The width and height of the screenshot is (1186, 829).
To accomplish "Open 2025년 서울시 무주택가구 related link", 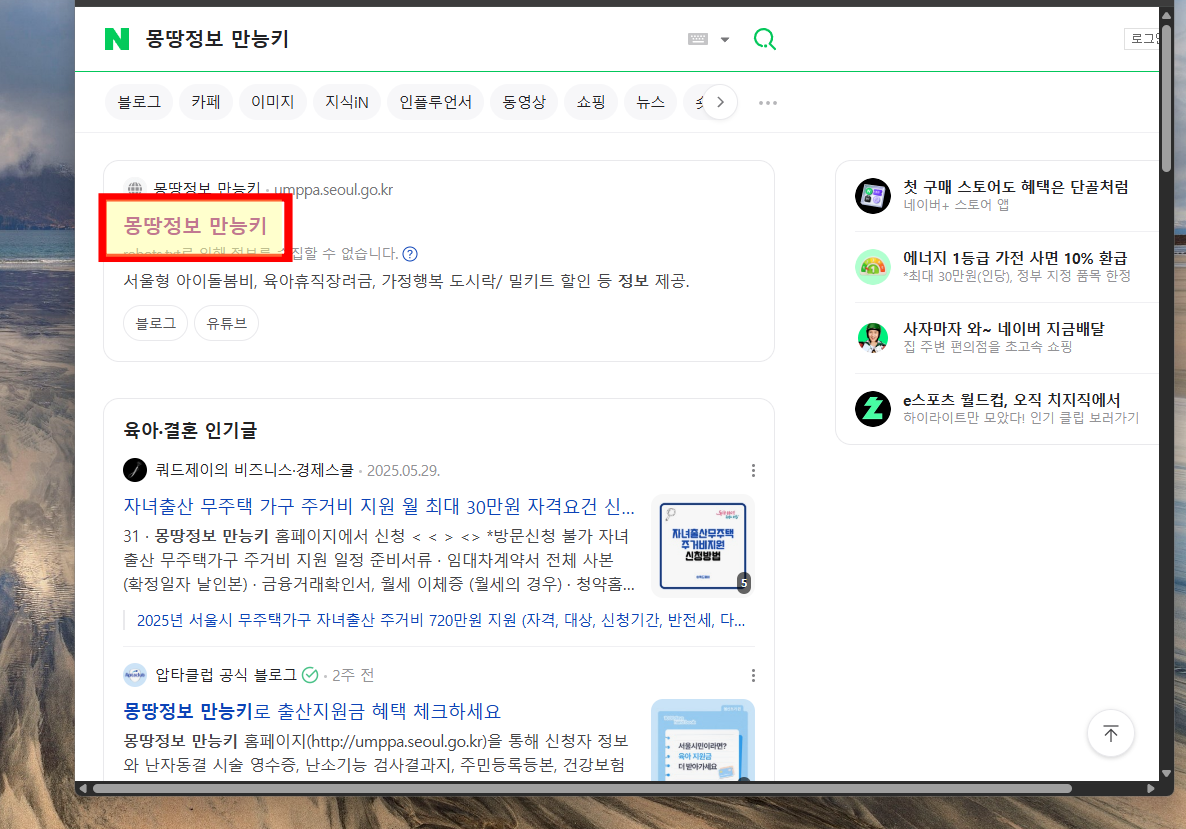I will tap(440, 620).
